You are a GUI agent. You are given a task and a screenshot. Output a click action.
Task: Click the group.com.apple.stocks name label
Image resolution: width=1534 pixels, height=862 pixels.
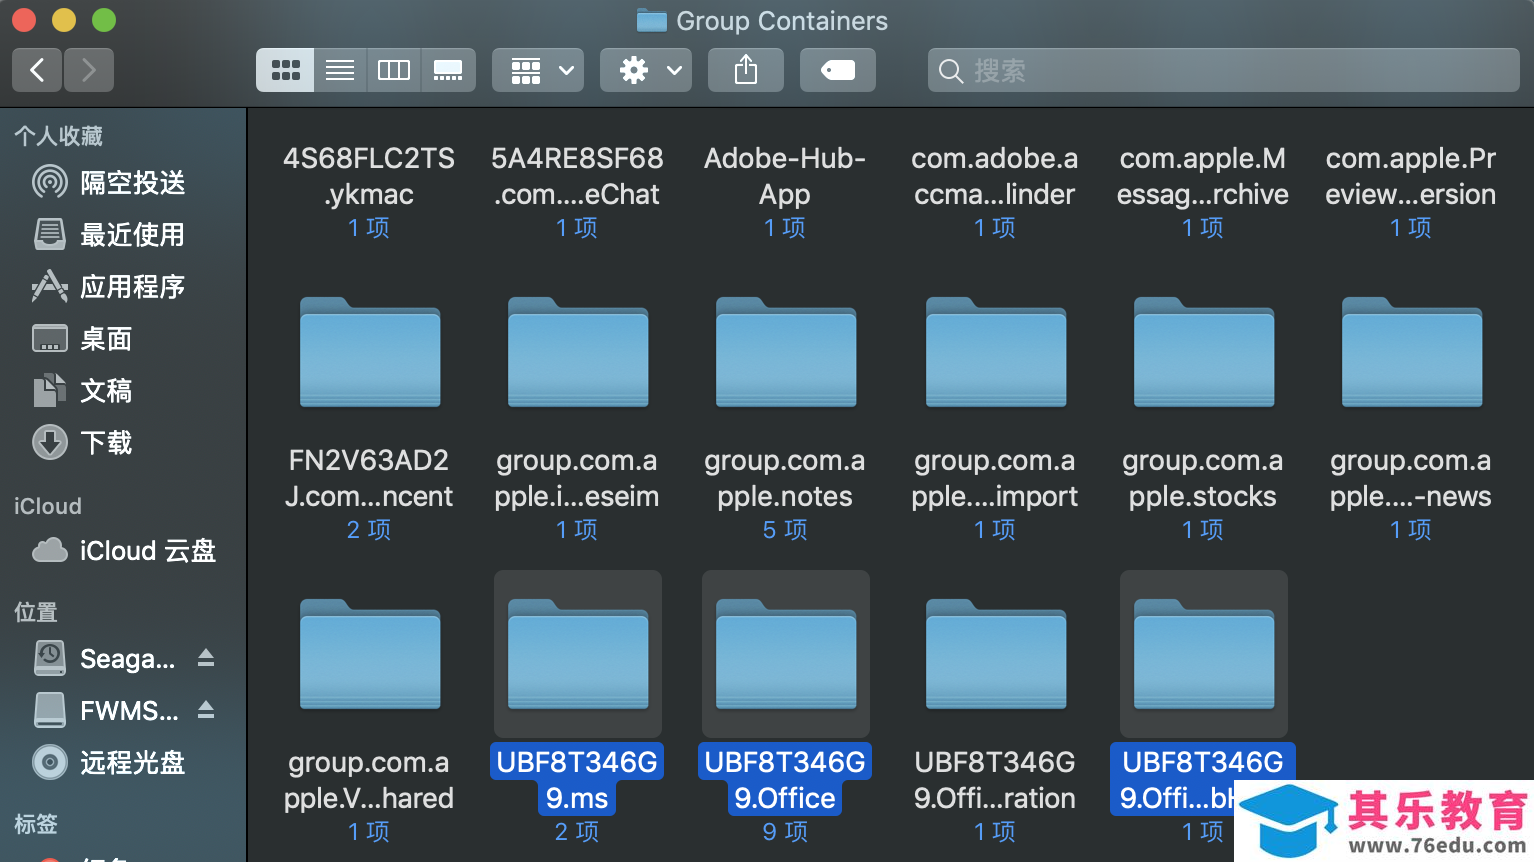pos(1203,478)
